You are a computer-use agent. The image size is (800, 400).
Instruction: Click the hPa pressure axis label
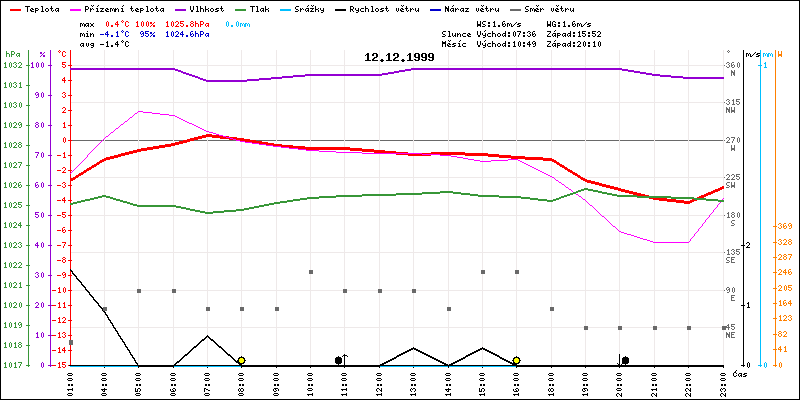click(x=12, y=53)
